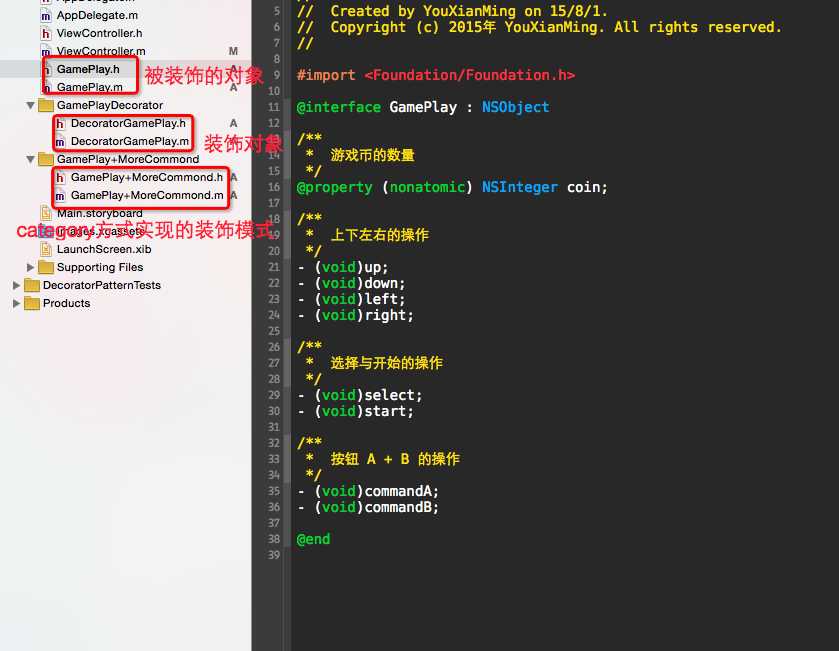This screenshot has height=651, width=839.
Task: Click the @interface GamePlay declaration
Action: click(x=423, y=107)
